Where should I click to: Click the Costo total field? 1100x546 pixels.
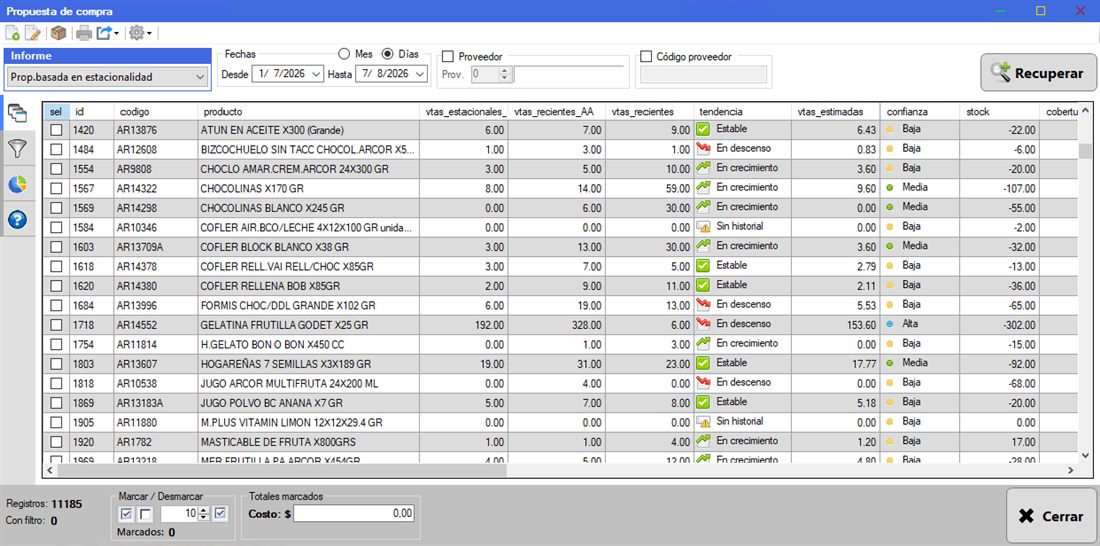pos(354,514)
